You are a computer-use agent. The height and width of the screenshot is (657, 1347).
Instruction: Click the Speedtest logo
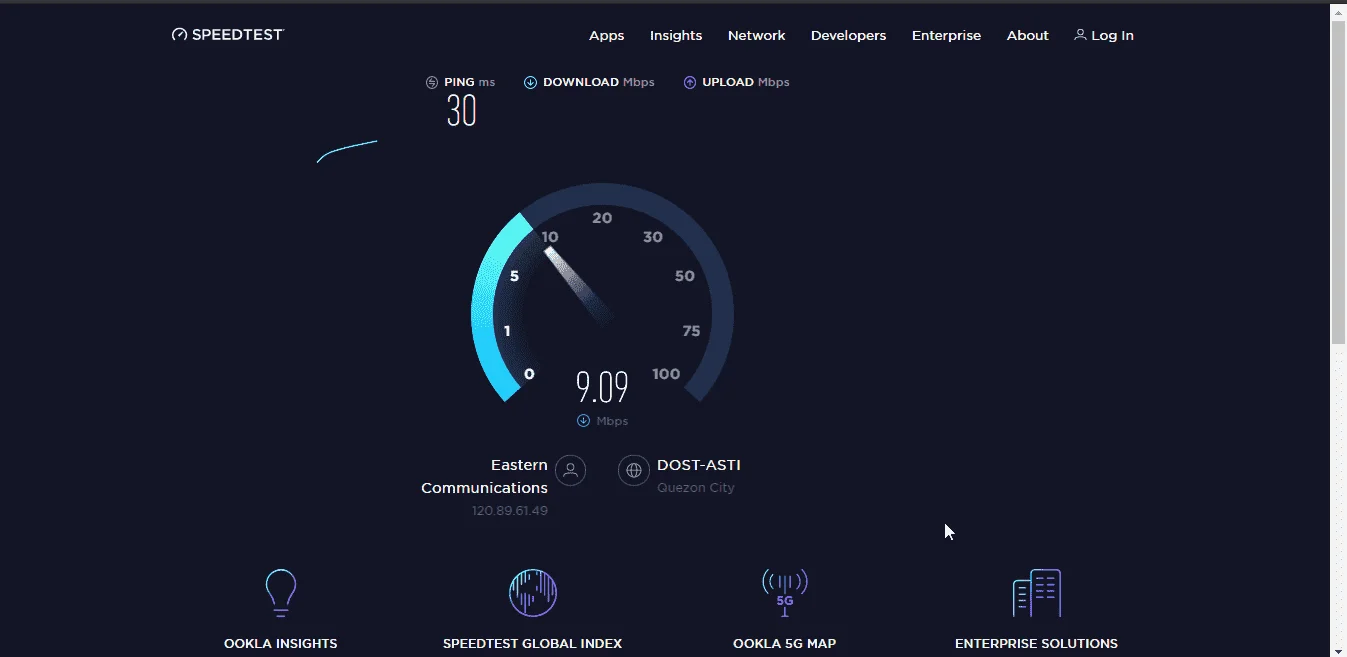[x=228, y=34]
